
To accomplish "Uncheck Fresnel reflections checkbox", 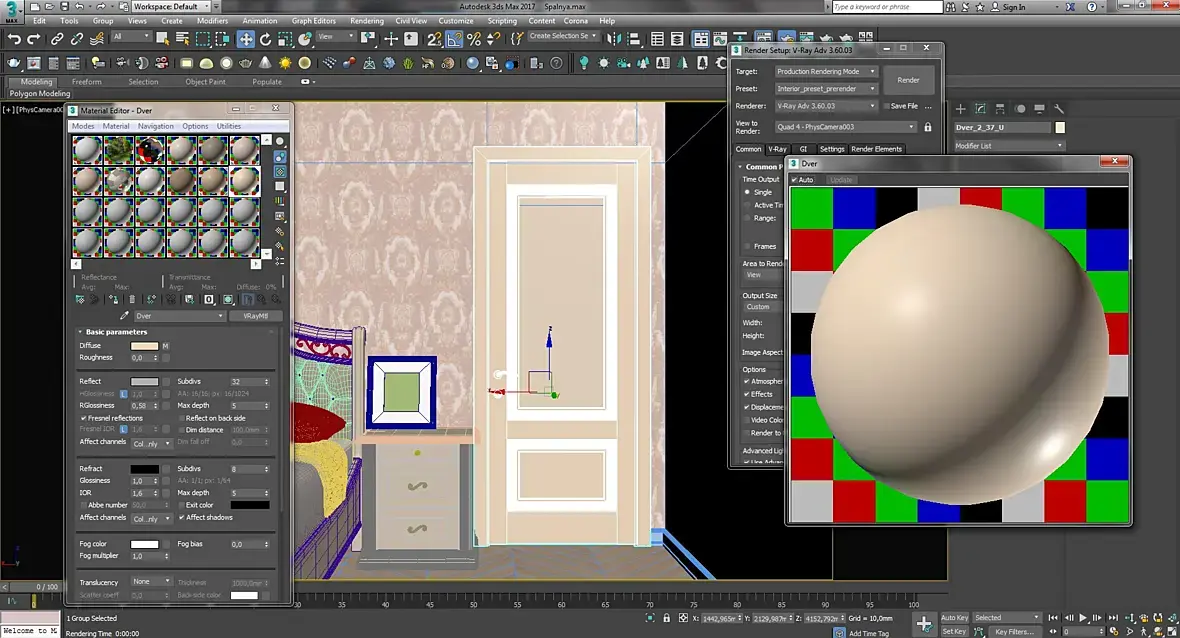I will tap(82, 418).
